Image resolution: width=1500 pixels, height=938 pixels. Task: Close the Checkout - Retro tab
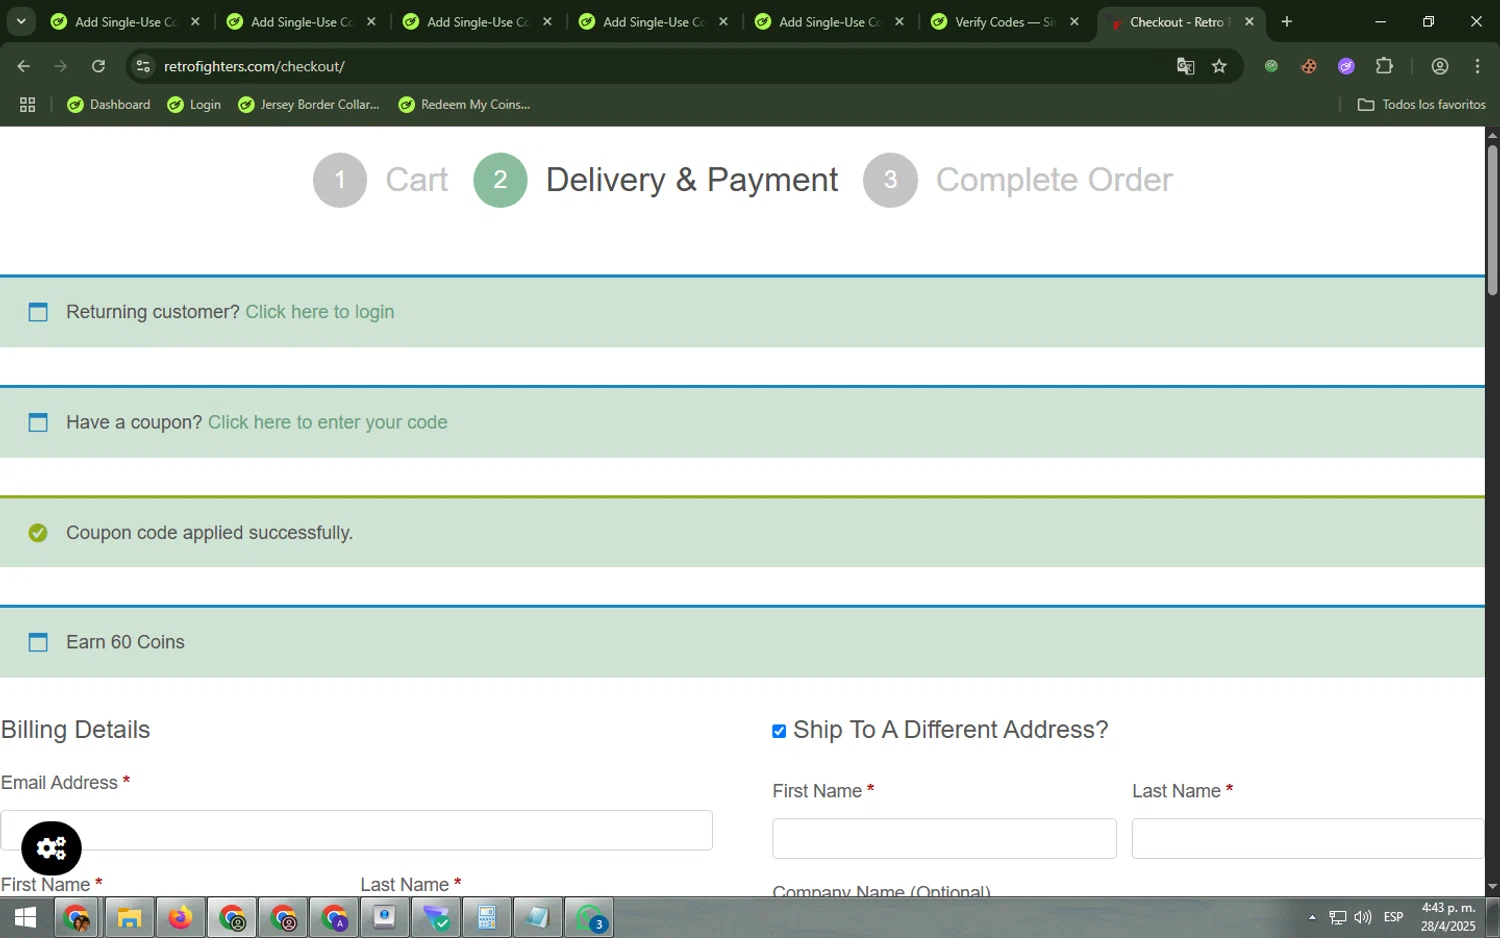click(x=1249, y=22)
